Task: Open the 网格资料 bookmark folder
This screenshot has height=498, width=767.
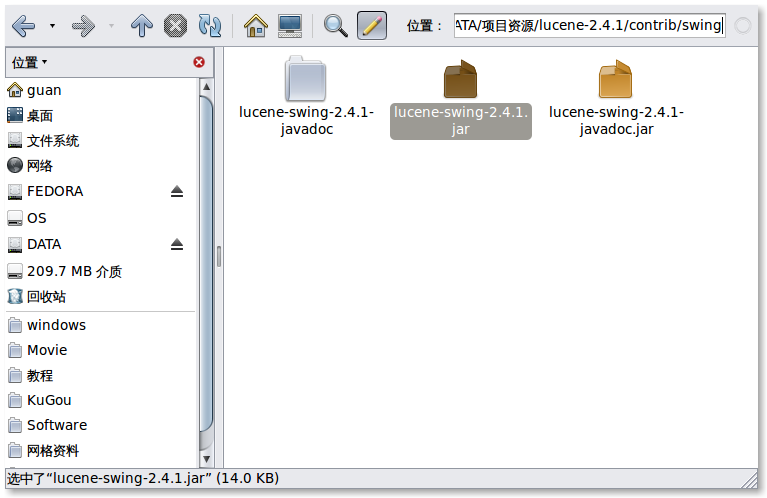Action: coord(100,451)
